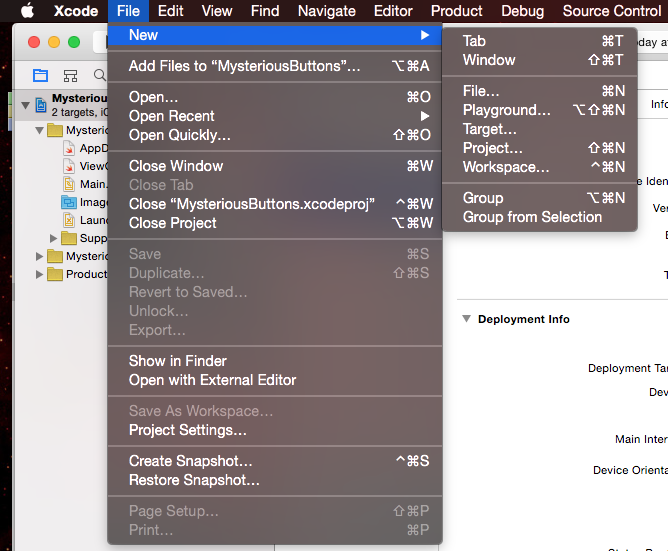Select Group from Selection
This screenshot has height=551, width=668.
(x=540, y=217)
